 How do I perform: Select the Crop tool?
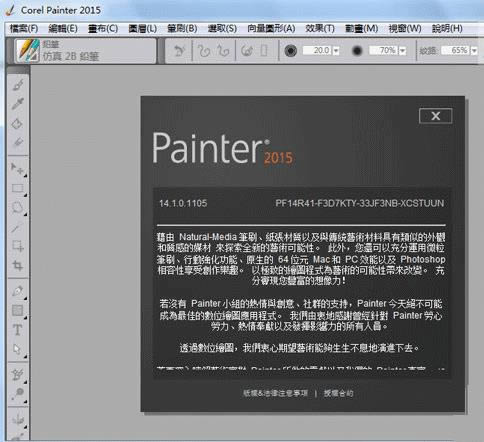[x=17, y=266]
